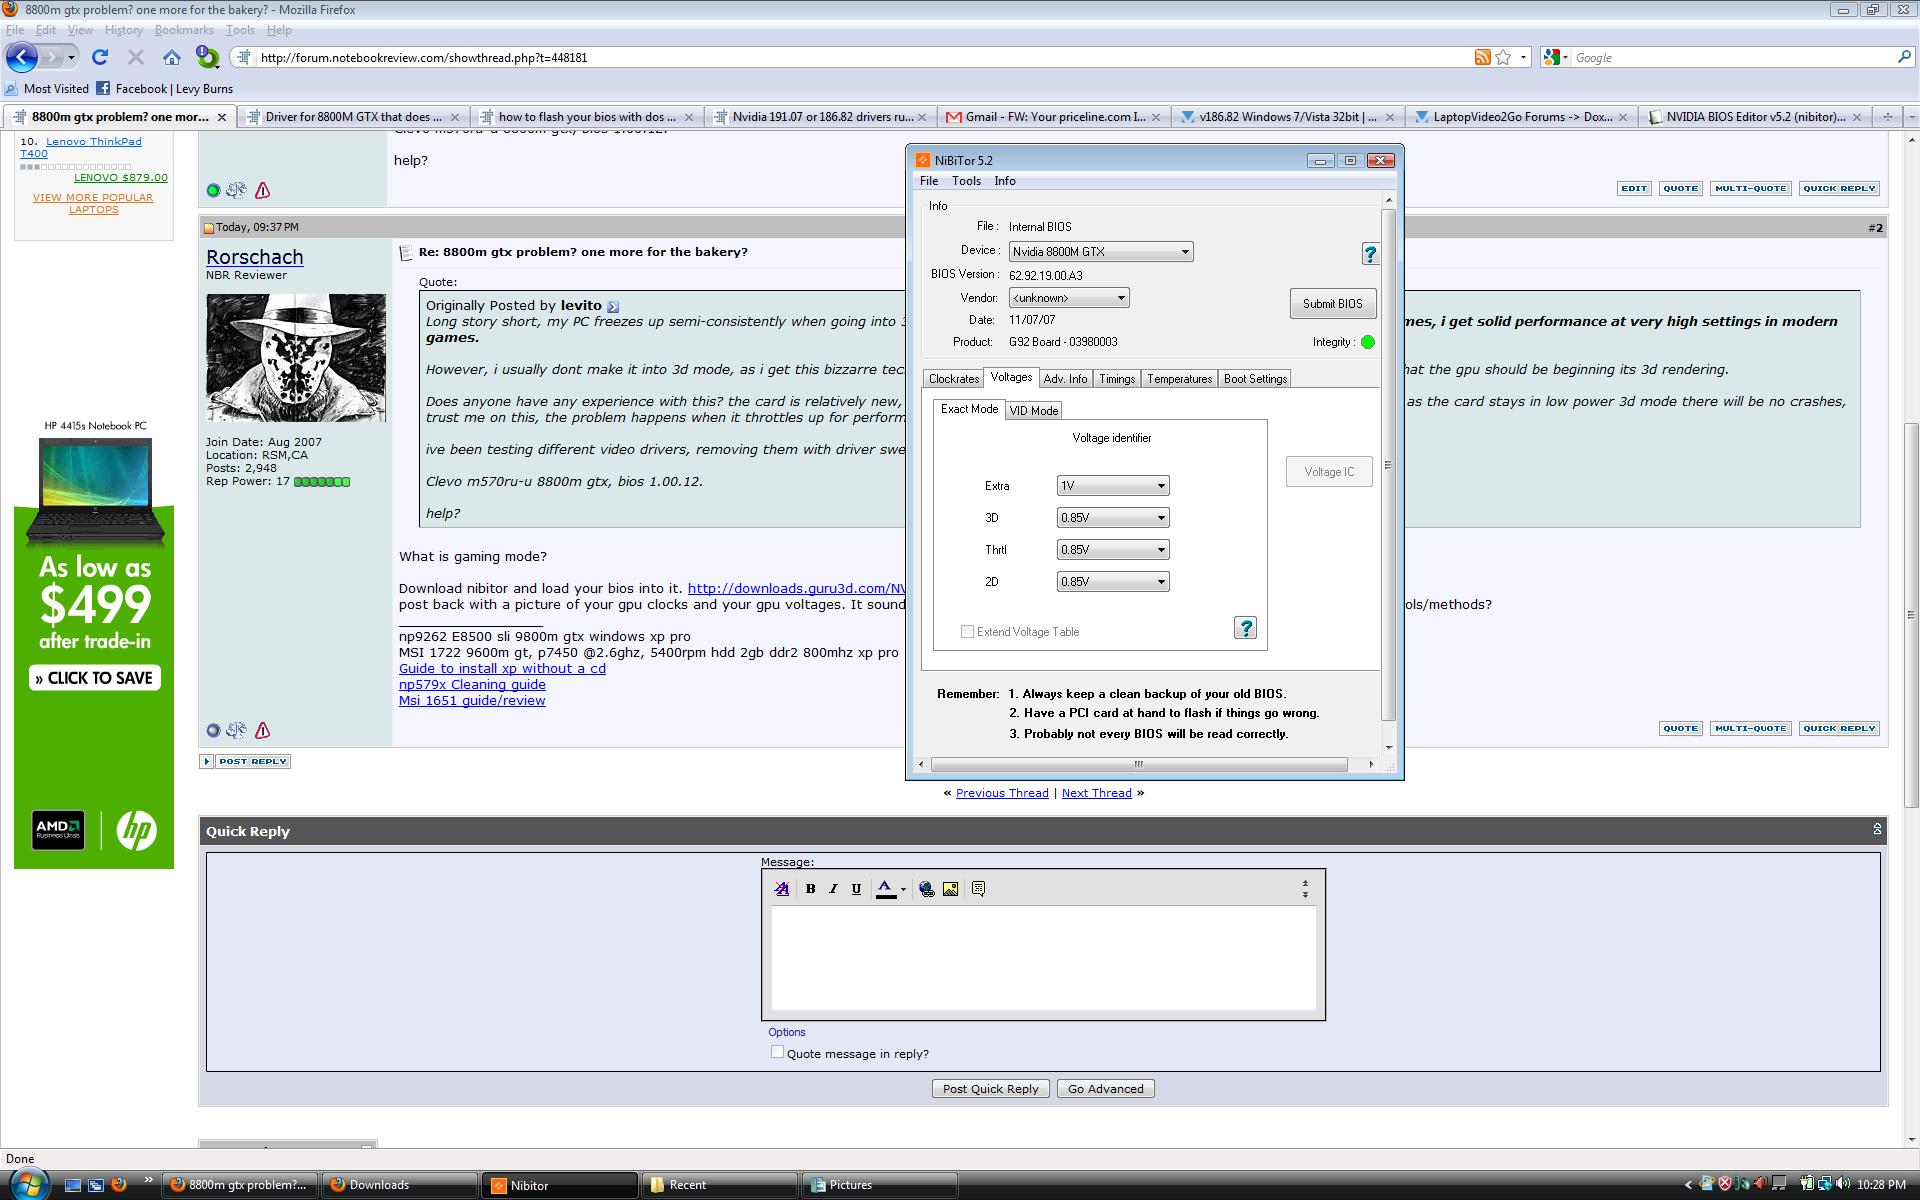1920x1200 pixels.
Task: Toggle bold in Quick Reply editor
Action: coord(811,888)
